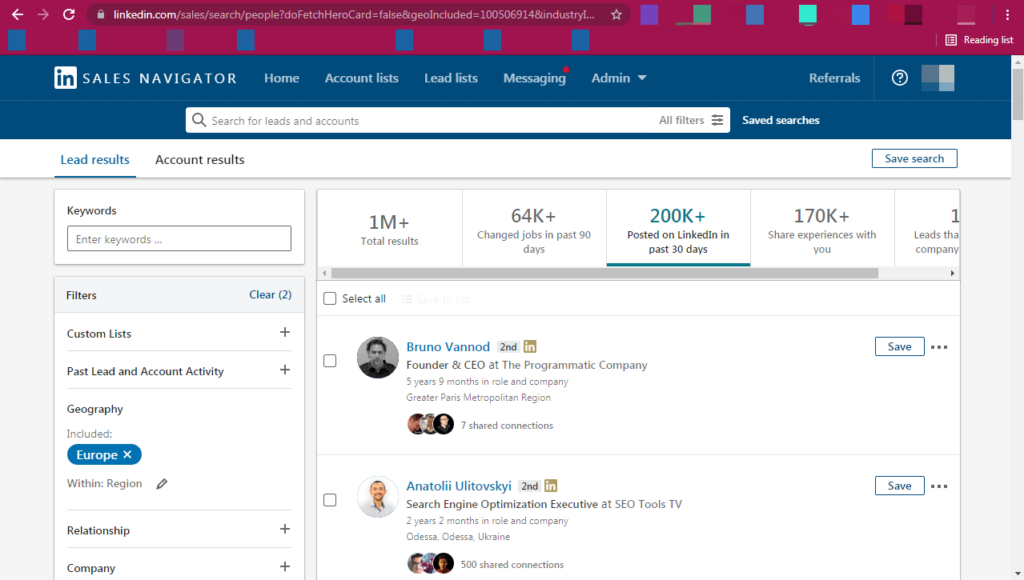The width and height of the screenshot is (1024, 580).
Task: Expand the Past Lead and Account Activity filter
Action: tap(285, 370)
